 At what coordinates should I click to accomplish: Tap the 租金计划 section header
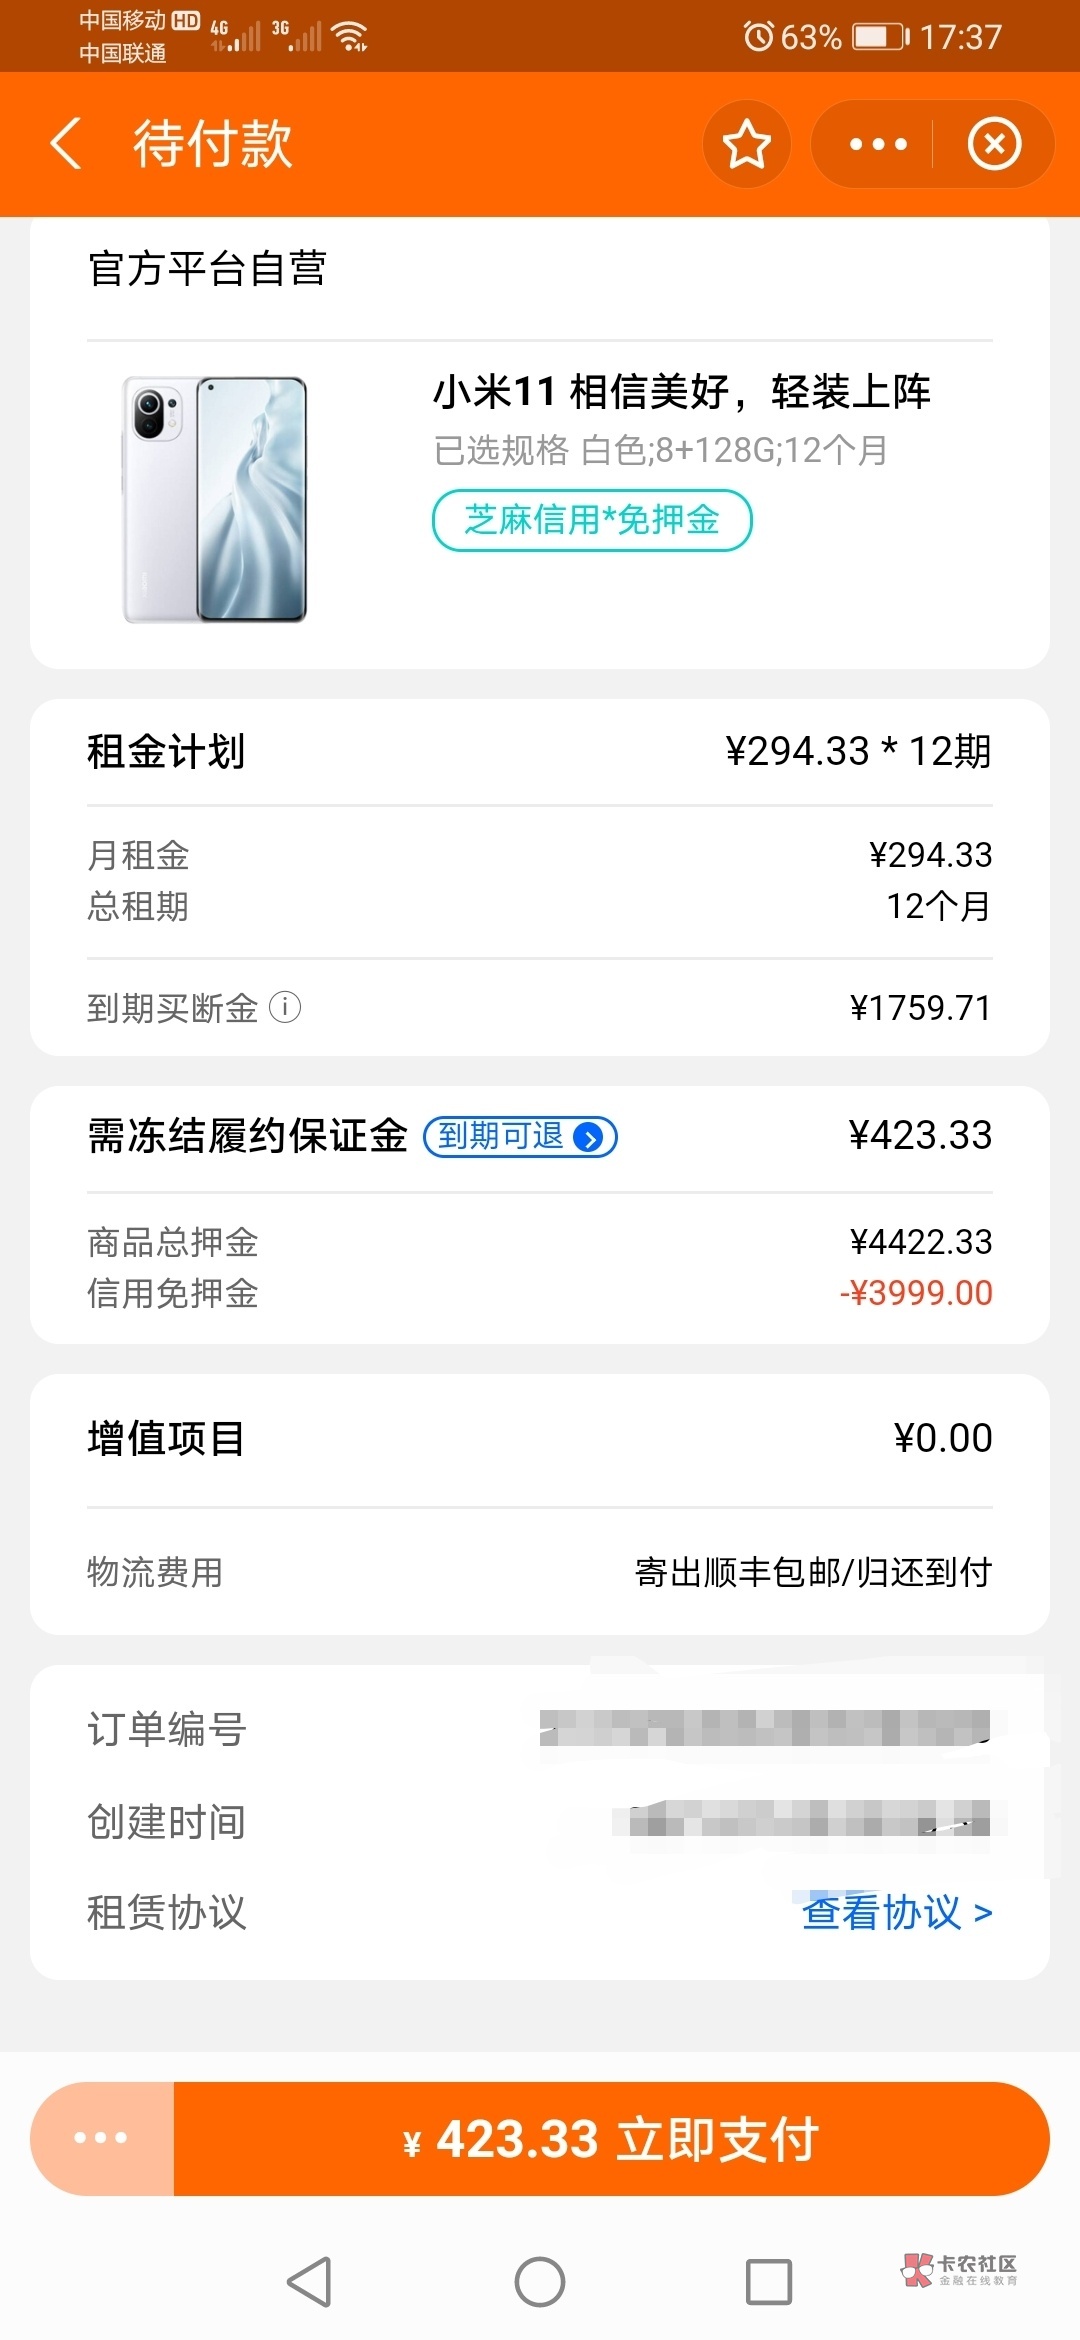[x=166, y=752]
